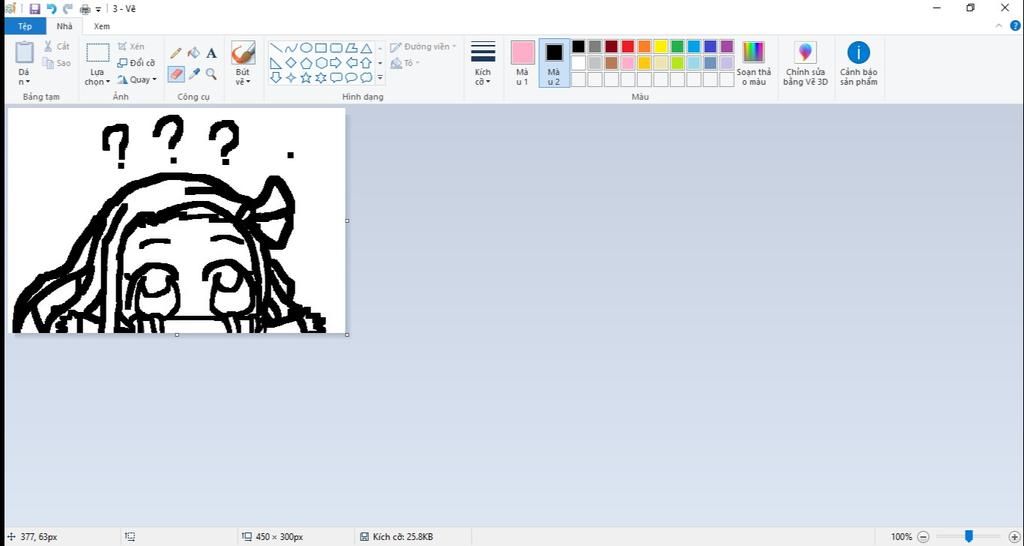Open the Đường viền outline dropdown
The image size is (1024, 546).
(x=423, y=47)
